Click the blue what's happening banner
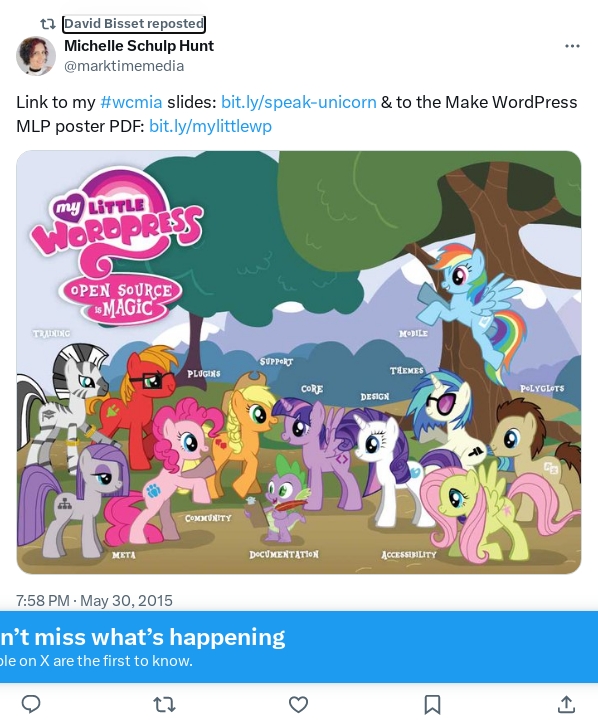598x720 pixels. tap(299, 647)
